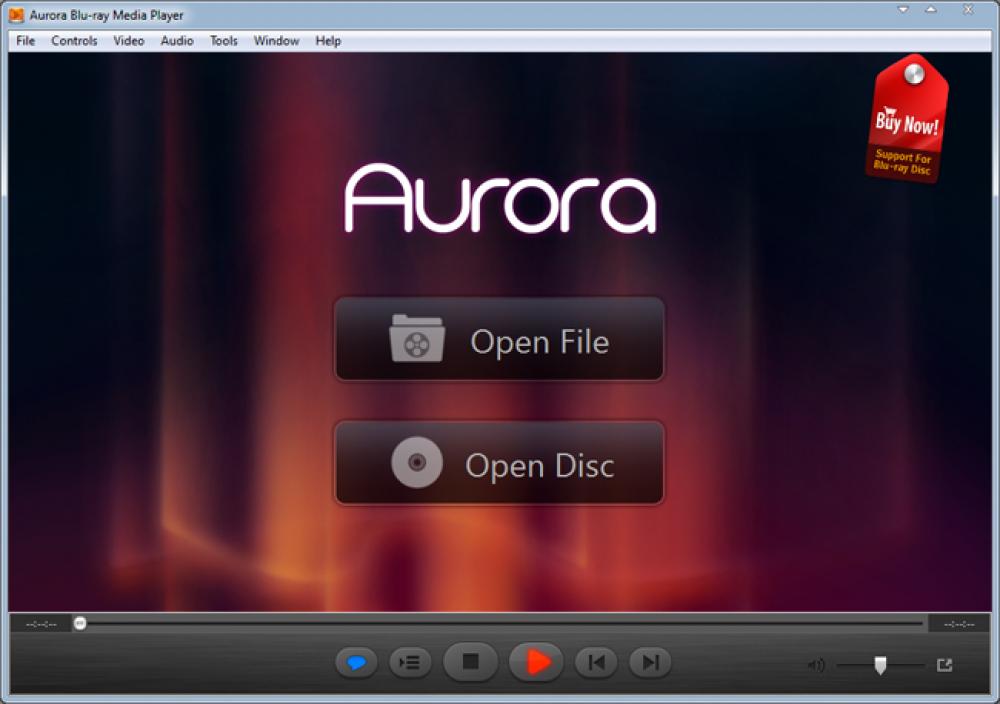
Task: Mute audio via the speaker icon
Action: (x=817, y=662)
